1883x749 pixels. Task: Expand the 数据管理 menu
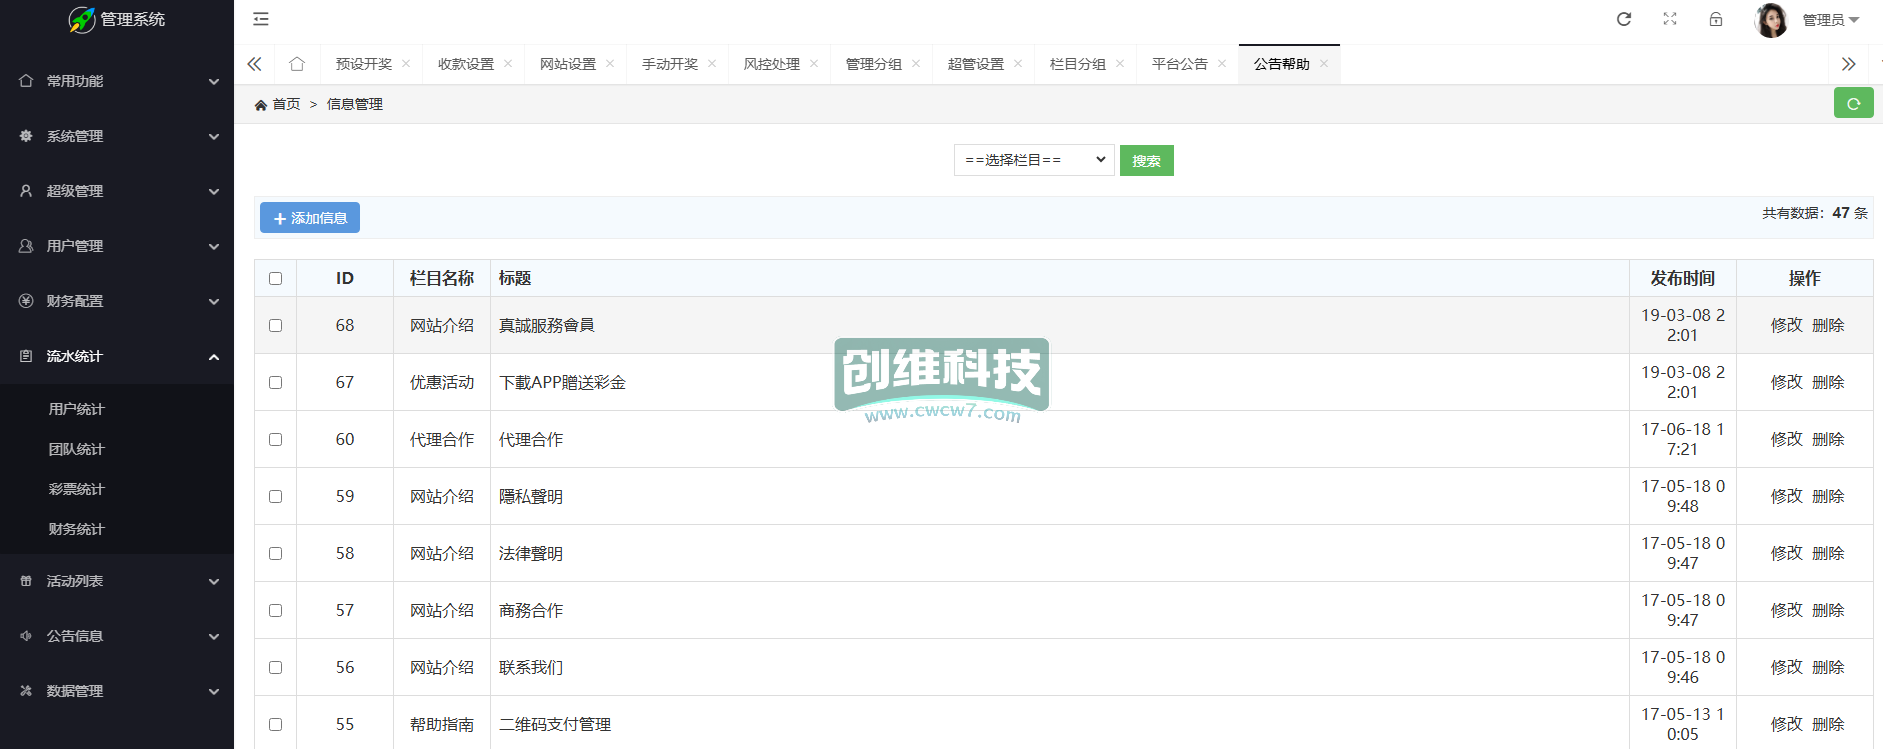[117, 691]
